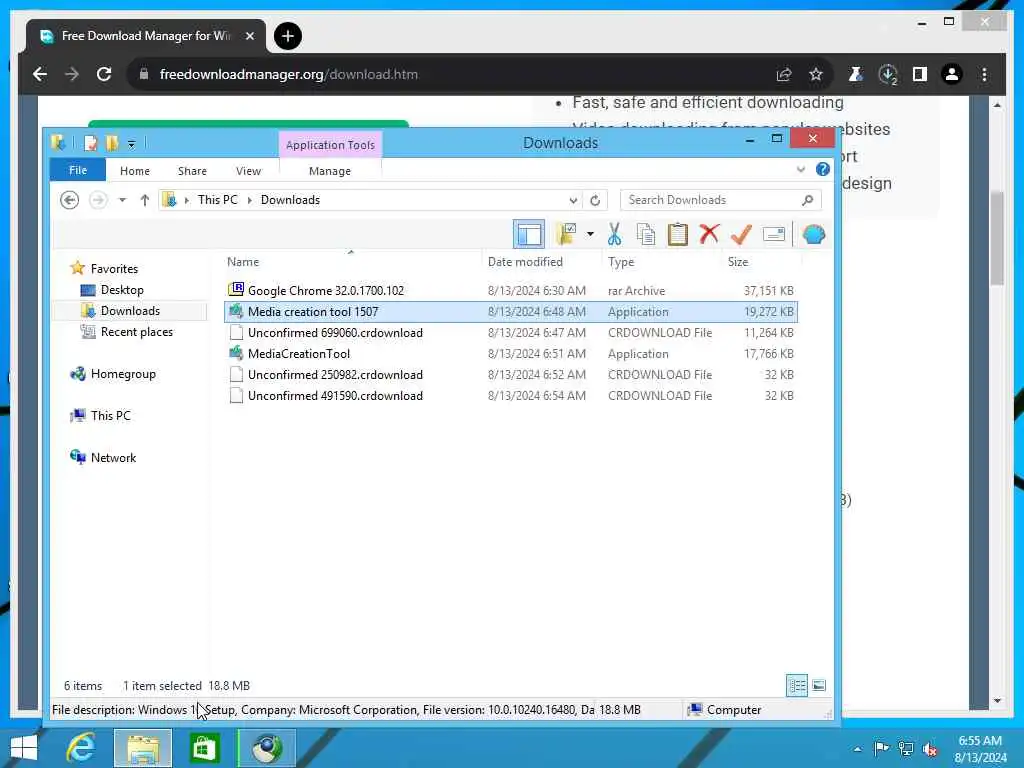The height and width of the screenshot is (768, 1024).
Task: Click the Copy icon in Explorer toolbar
Action: pos(646,234)
